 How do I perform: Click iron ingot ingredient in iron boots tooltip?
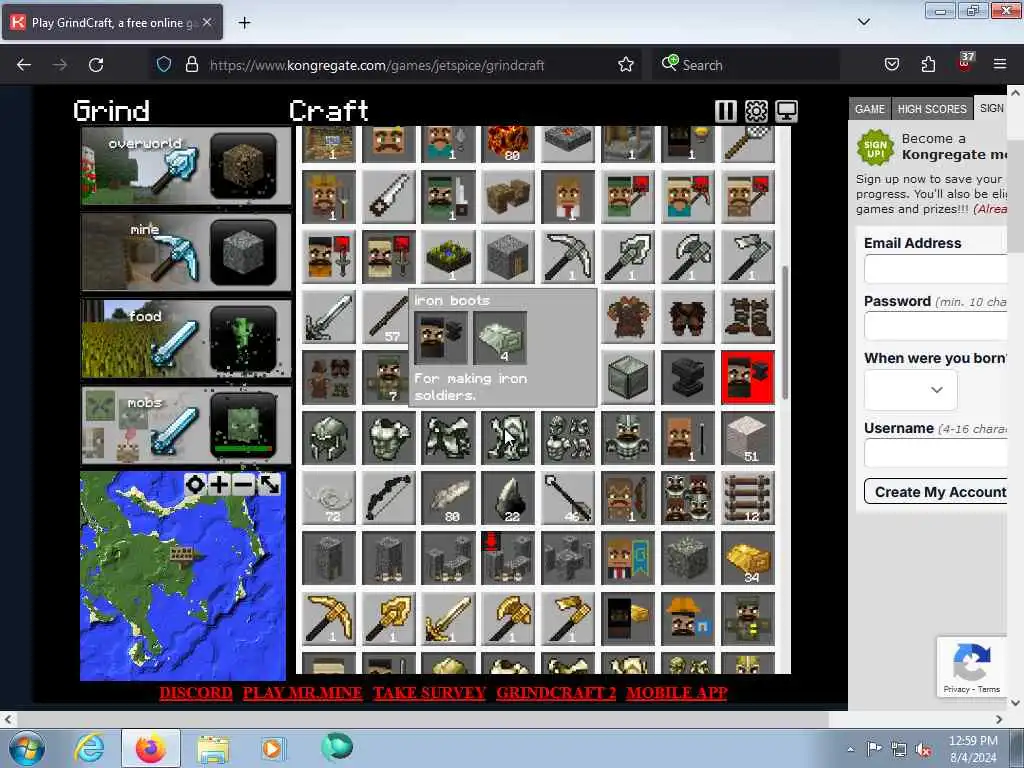pyautogui.click(x=500, y=338)
